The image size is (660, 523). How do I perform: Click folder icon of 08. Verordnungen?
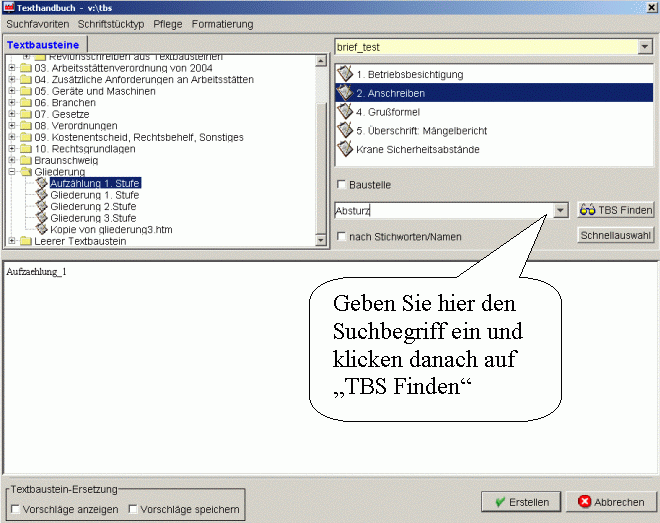click(x=26, y=125)
